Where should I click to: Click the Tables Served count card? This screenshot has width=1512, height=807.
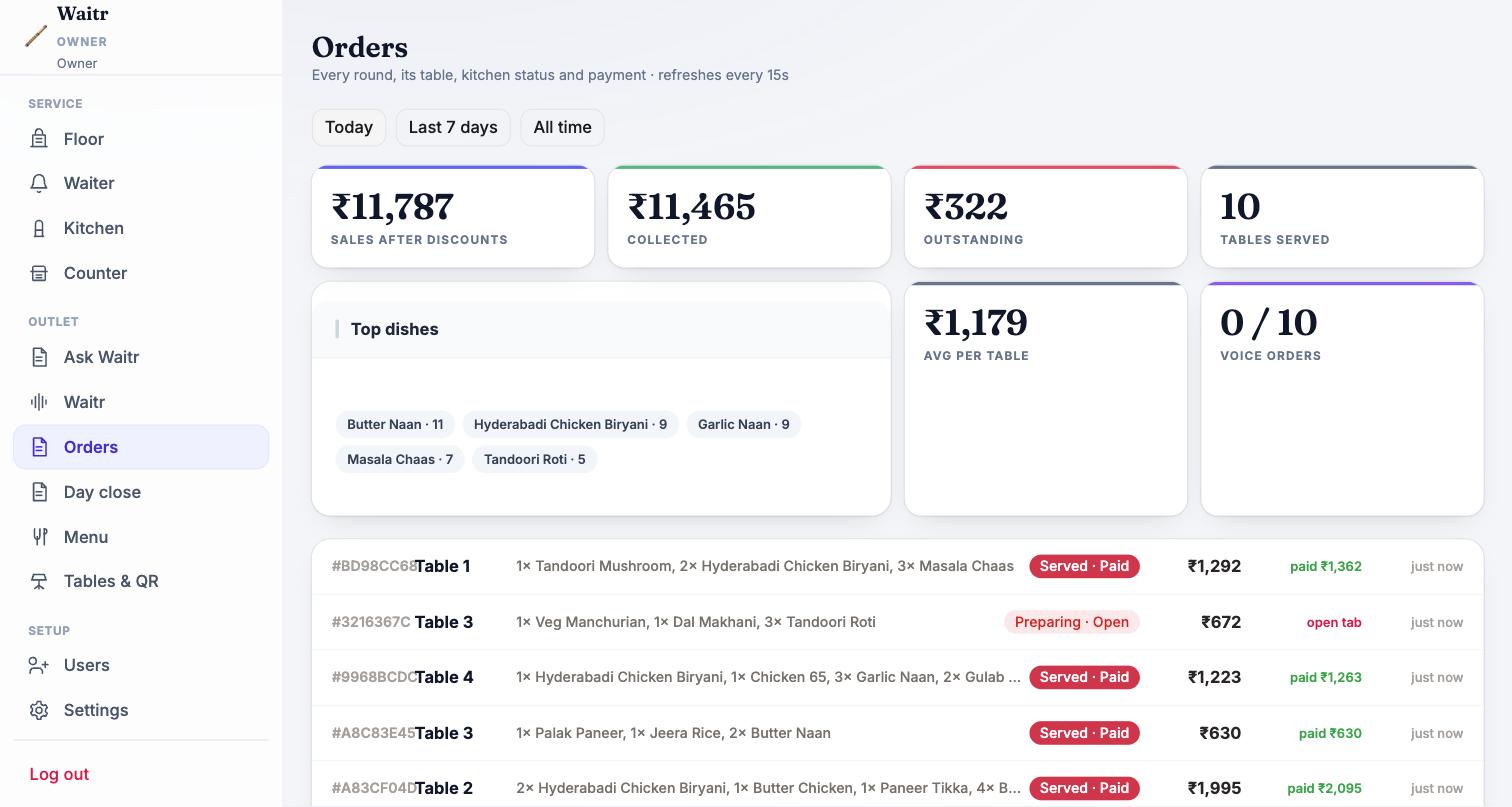(x=1342, y=217)
